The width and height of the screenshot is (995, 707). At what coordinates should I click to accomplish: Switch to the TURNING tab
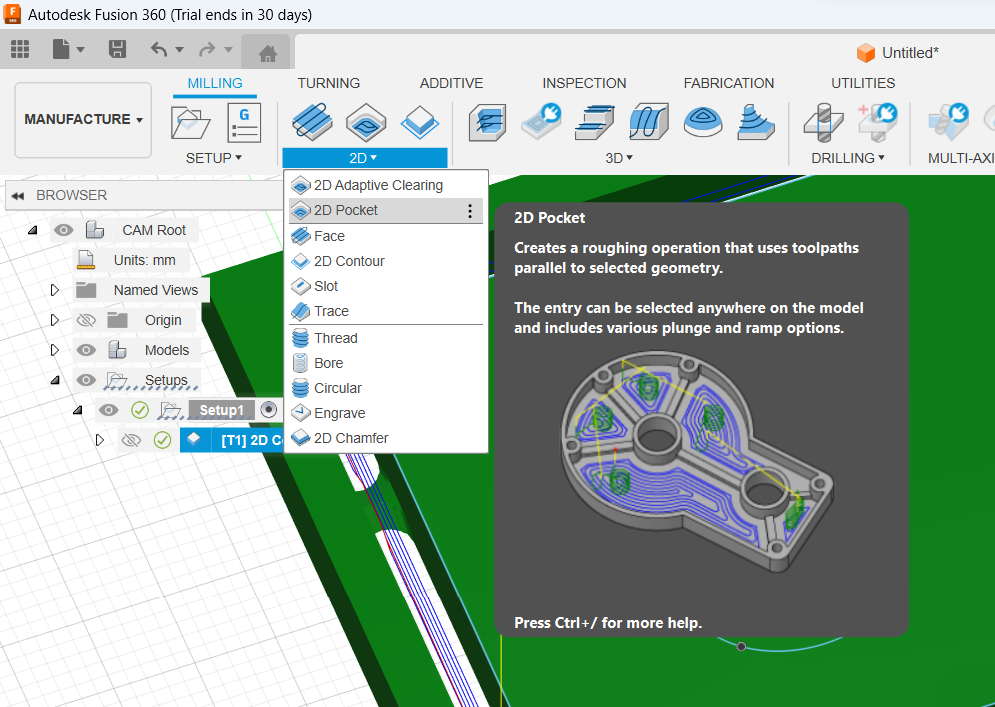(x=329, y=83)
